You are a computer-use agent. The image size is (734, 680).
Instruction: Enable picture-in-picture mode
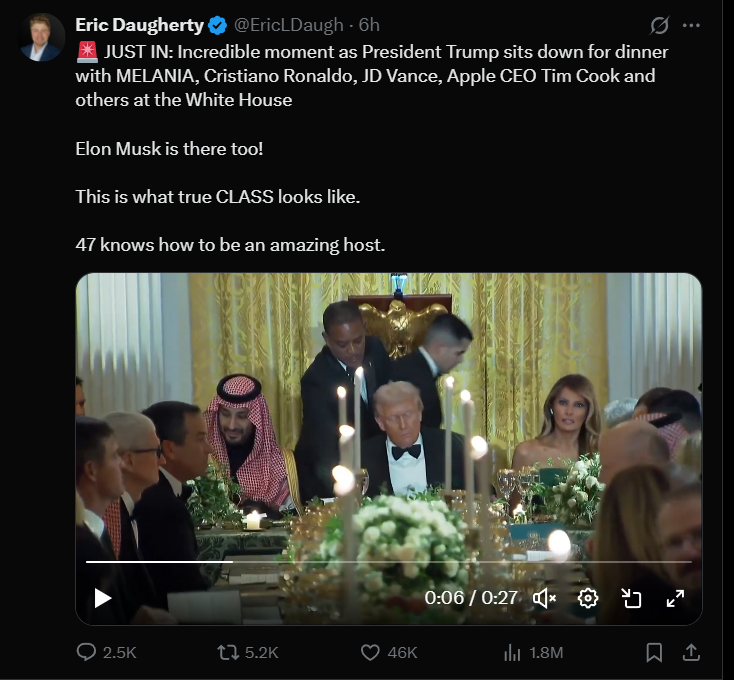click(631, 598)
